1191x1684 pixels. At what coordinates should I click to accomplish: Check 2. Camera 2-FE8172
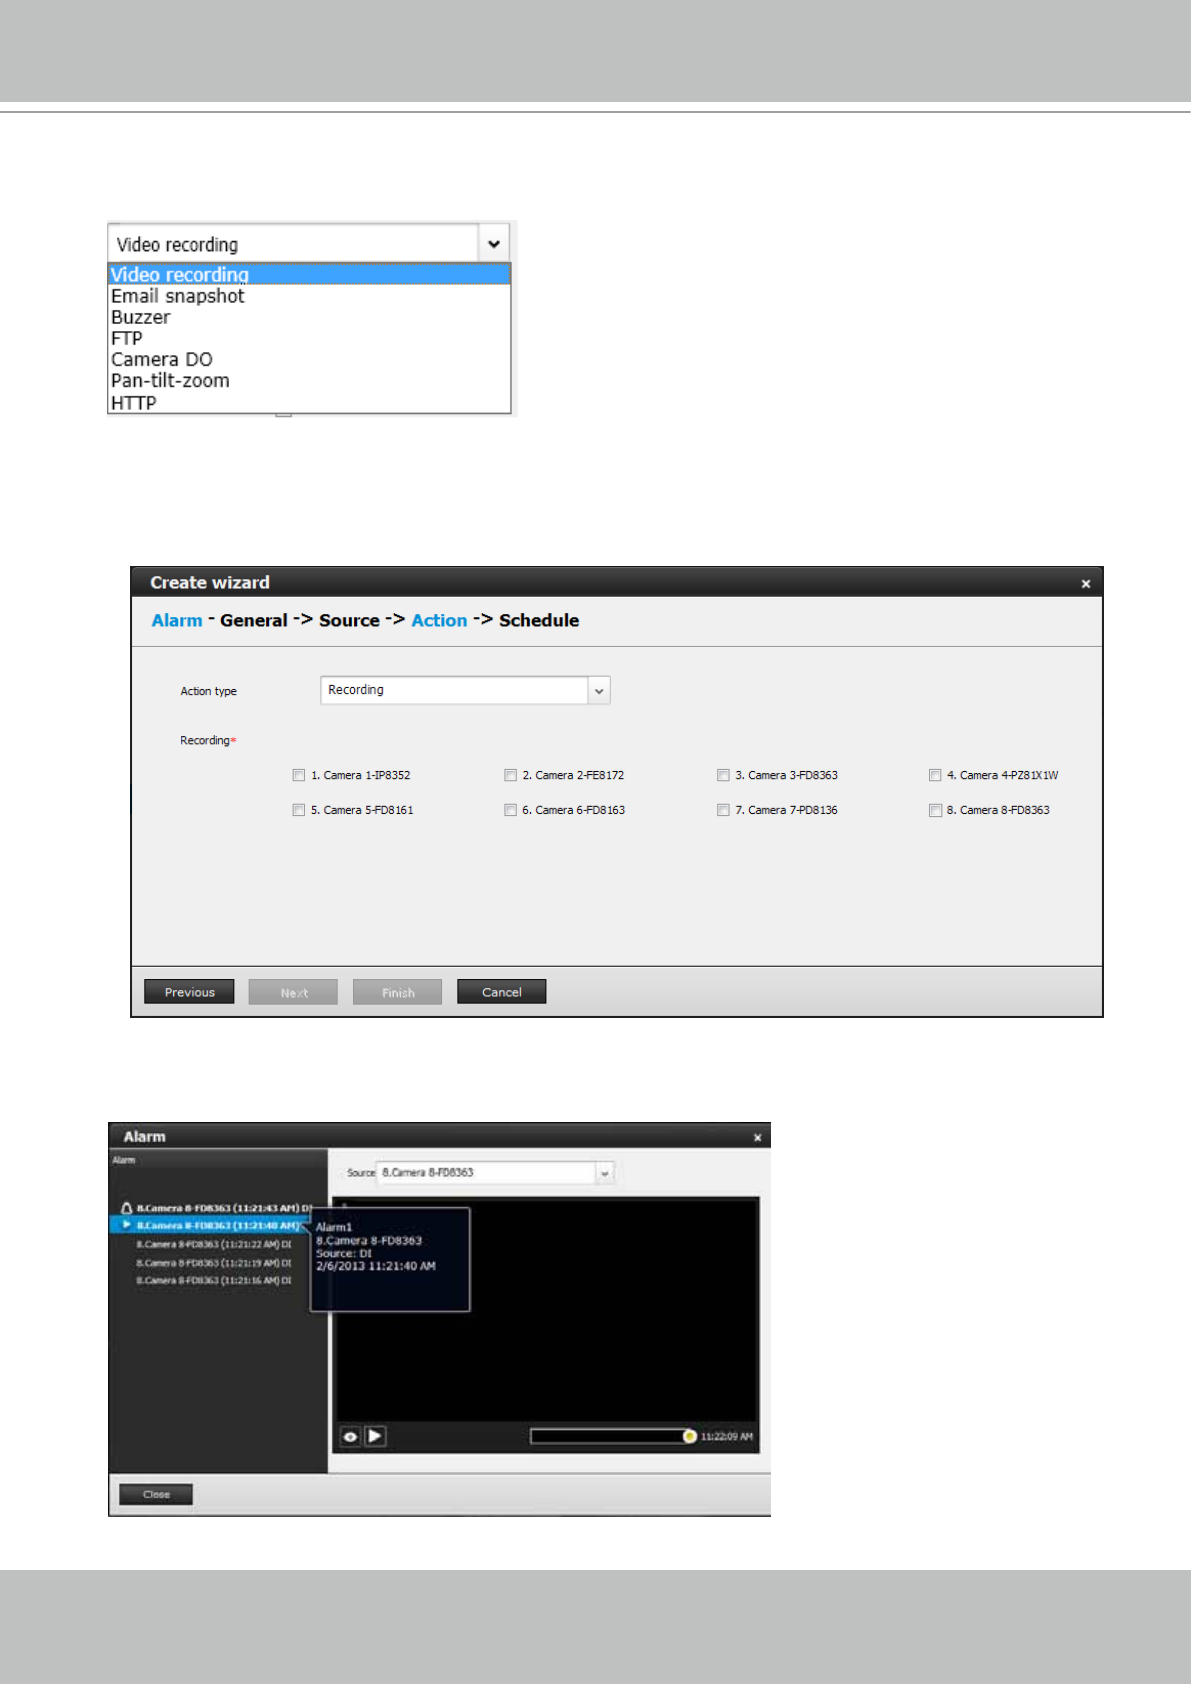coord(510,775)
